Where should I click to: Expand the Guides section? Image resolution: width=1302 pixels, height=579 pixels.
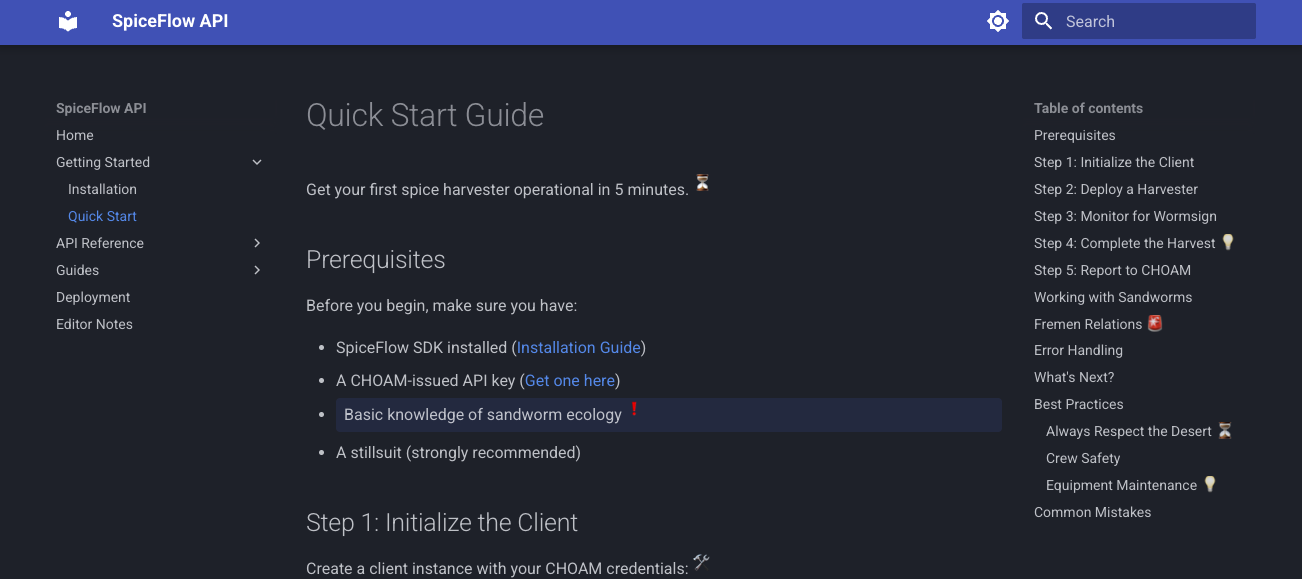(x=257, y=269)
